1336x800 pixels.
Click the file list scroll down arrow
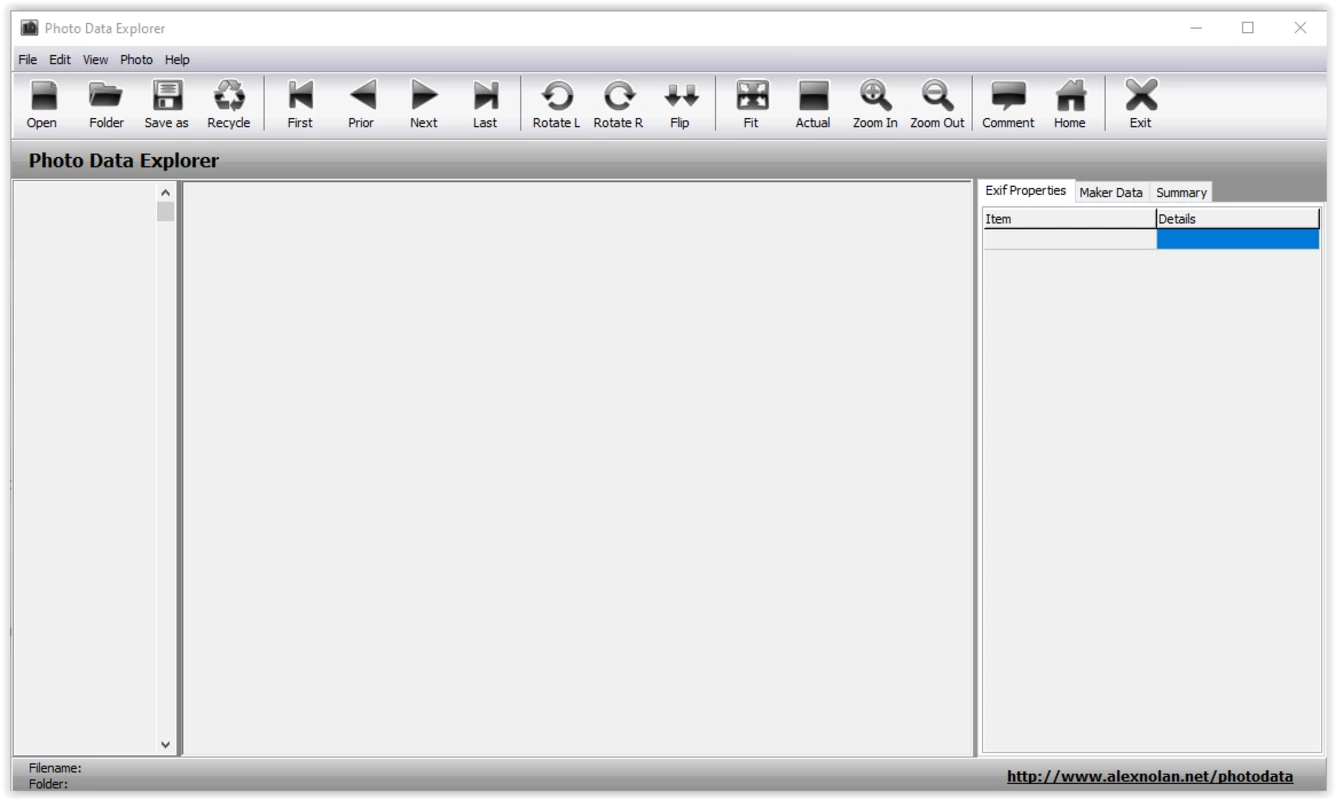pos(166,745)
